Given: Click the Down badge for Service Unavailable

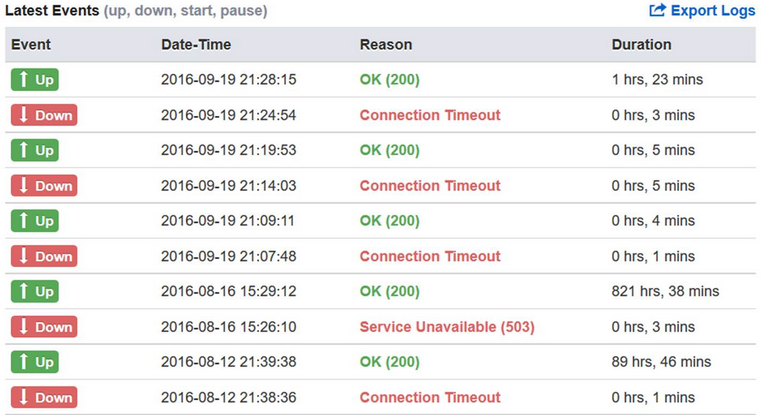Looking at the screenshot, I should point(44,327).
